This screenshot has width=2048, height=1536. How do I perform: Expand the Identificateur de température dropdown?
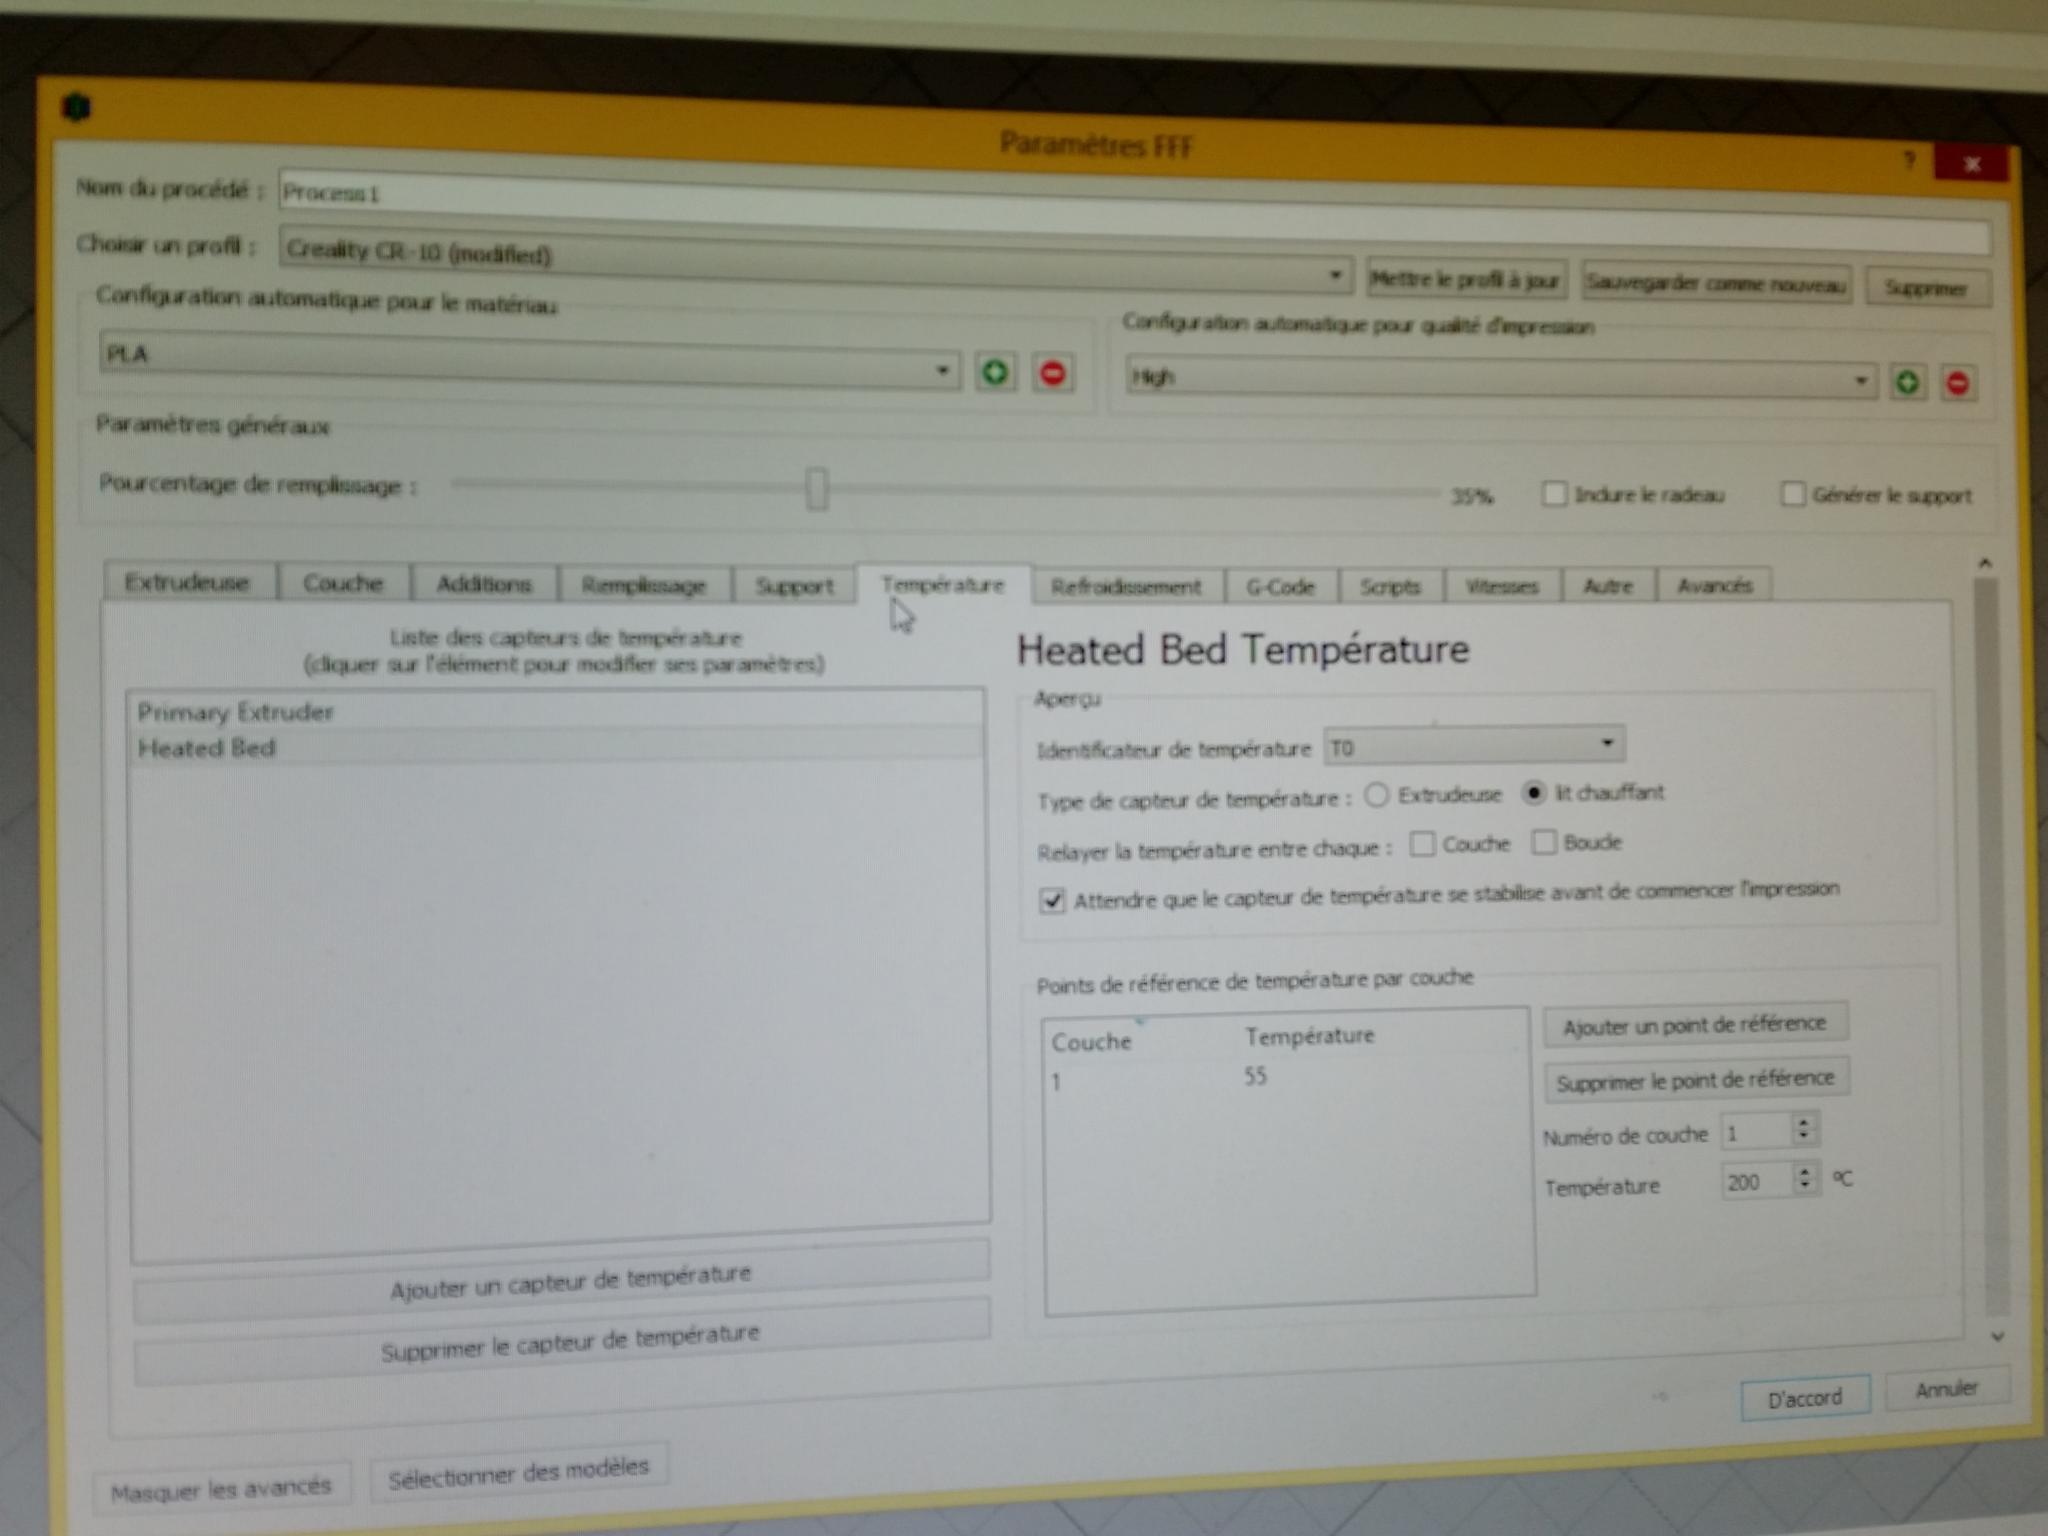click(1607, 743)
